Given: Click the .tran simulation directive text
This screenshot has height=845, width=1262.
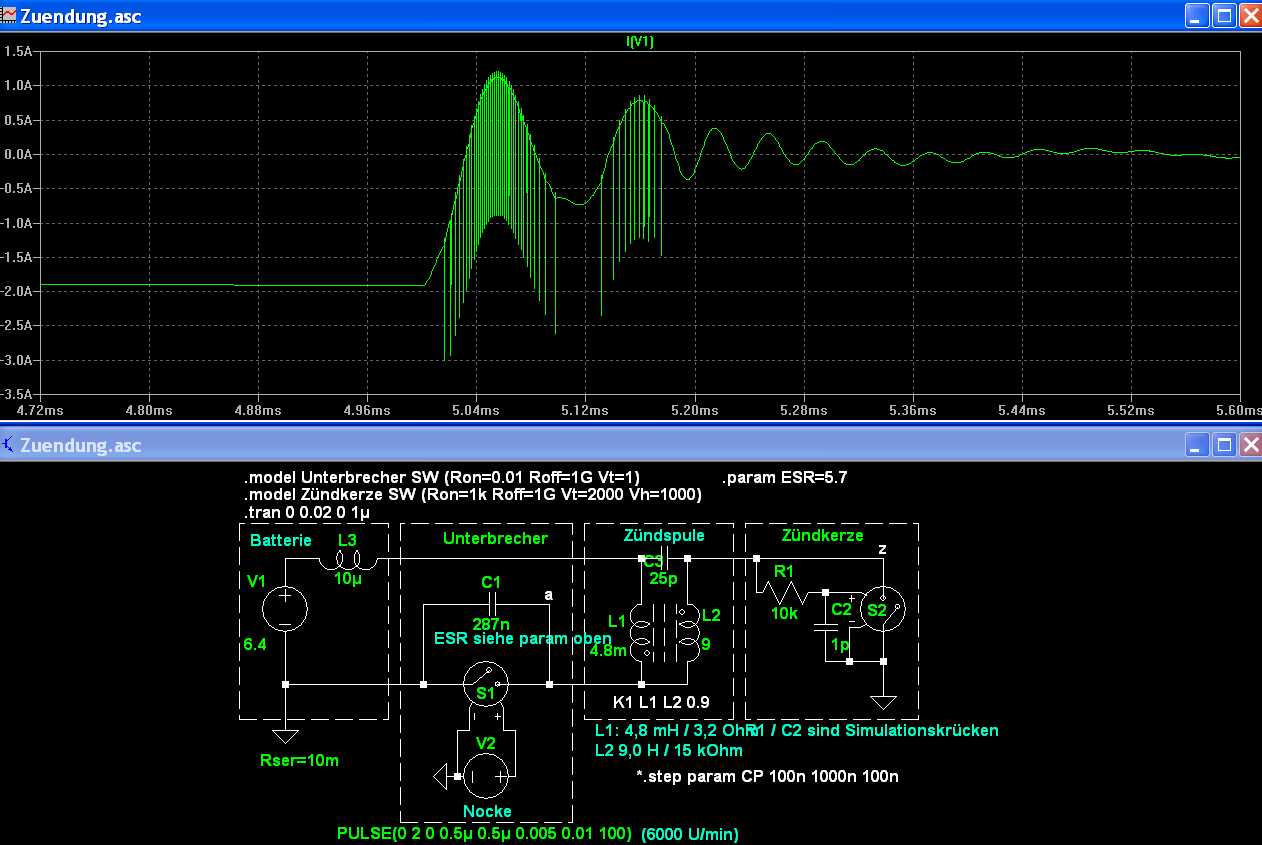Looking at the screenshot, I should (x=307, y=512).
